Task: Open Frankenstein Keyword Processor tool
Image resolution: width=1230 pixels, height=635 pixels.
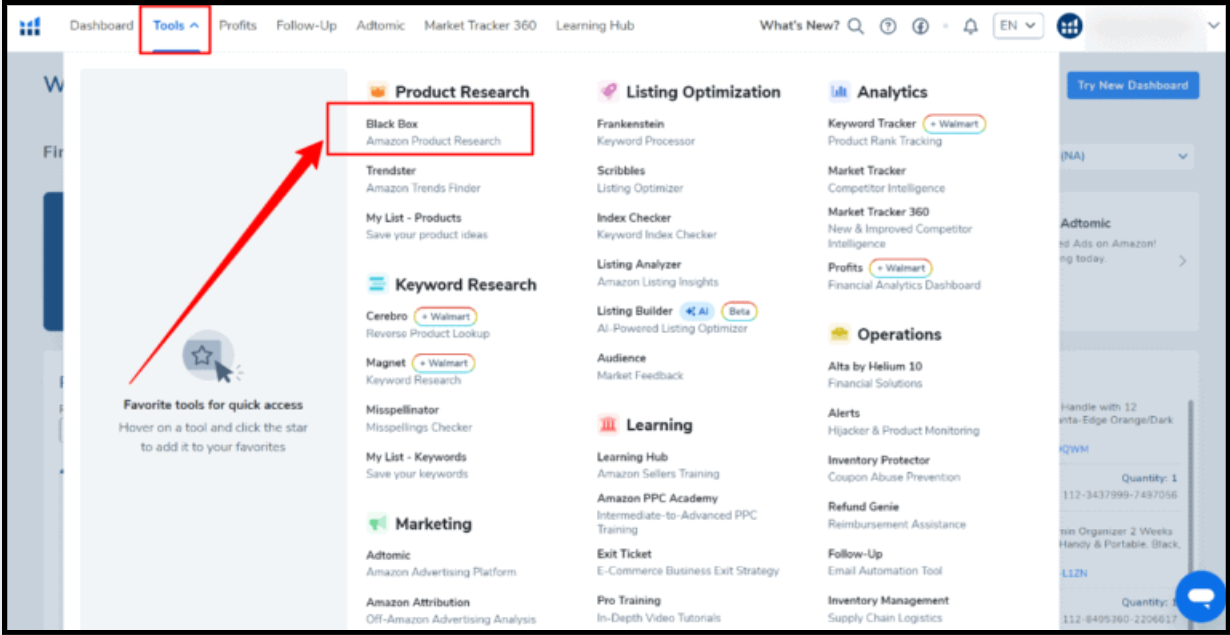Action: 645,132
